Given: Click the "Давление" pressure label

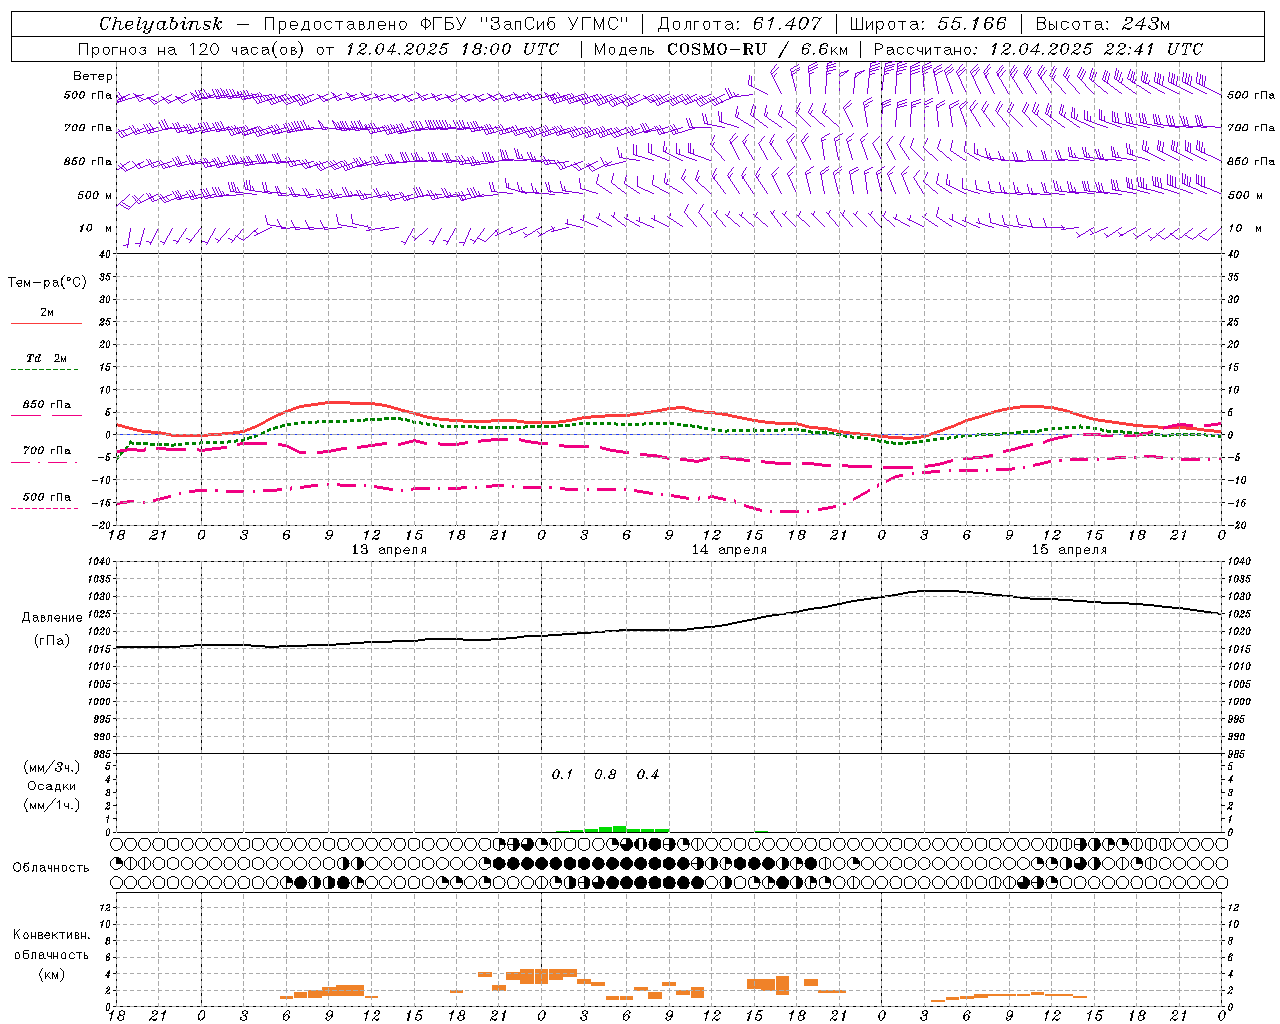Looking at the screenshot, I should [x=52, y=618].
